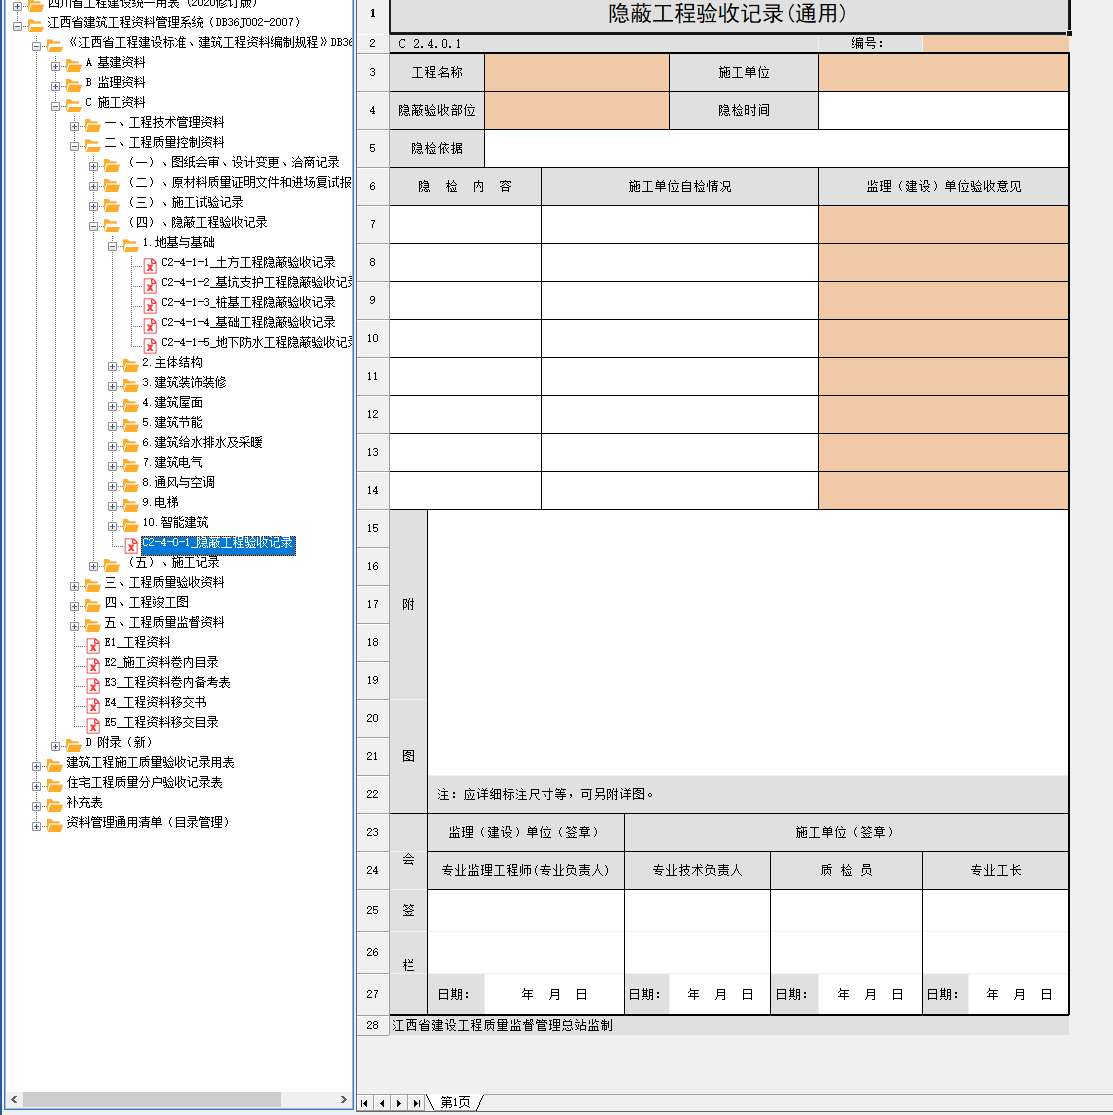Expand (五)、施工记录 node
The image size is (1113, 1115).
[93, 566]
